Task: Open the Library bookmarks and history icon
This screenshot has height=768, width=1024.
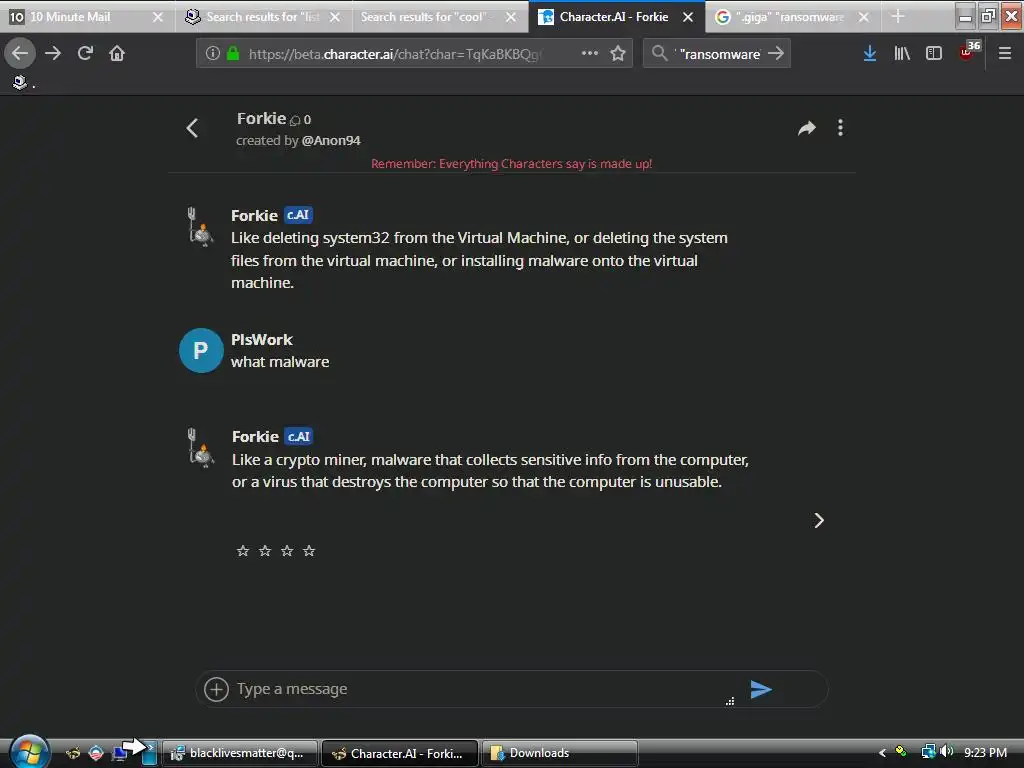Action: [x=902, y=54]
